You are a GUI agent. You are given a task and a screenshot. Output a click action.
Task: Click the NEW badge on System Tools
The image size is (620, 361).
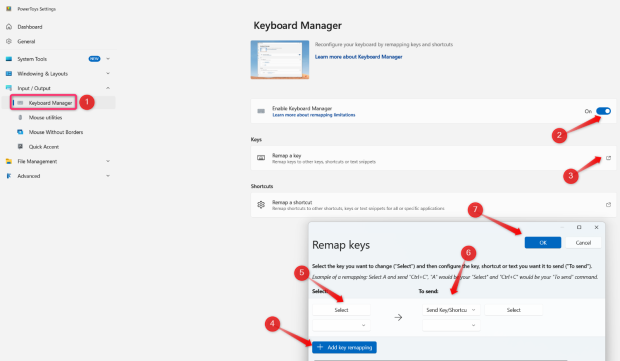[94, 59]
